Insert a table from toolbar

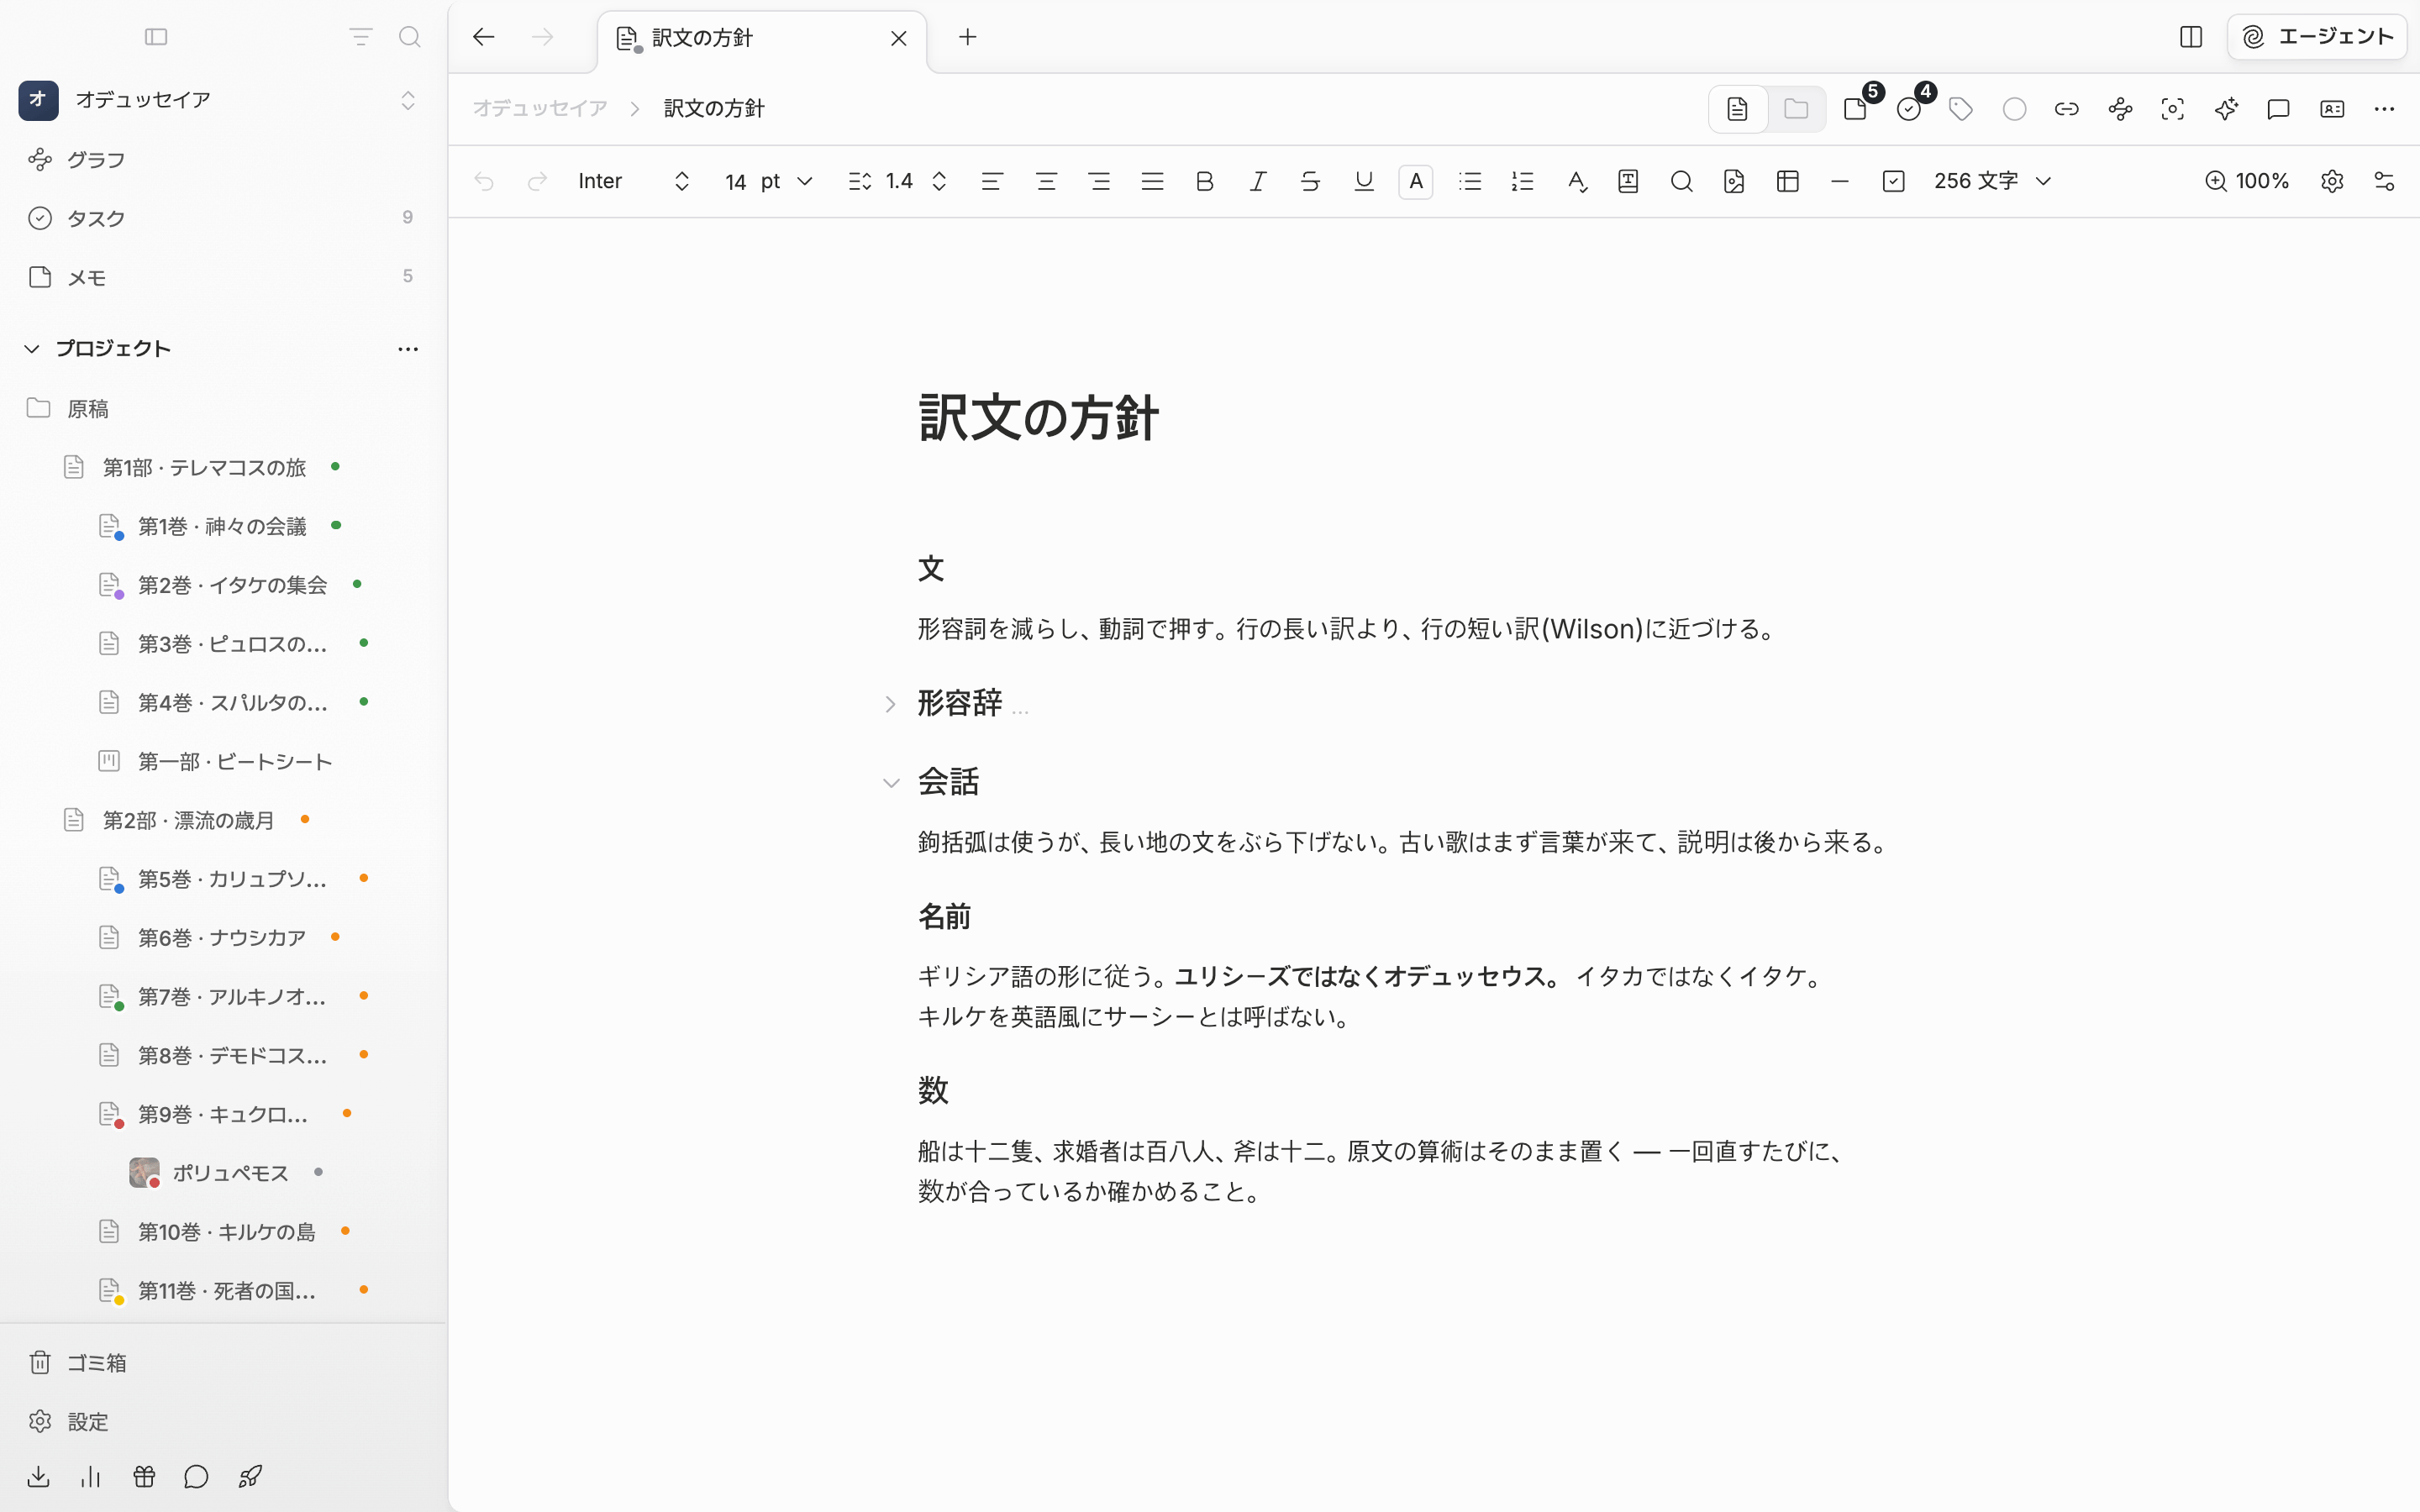1788,181
